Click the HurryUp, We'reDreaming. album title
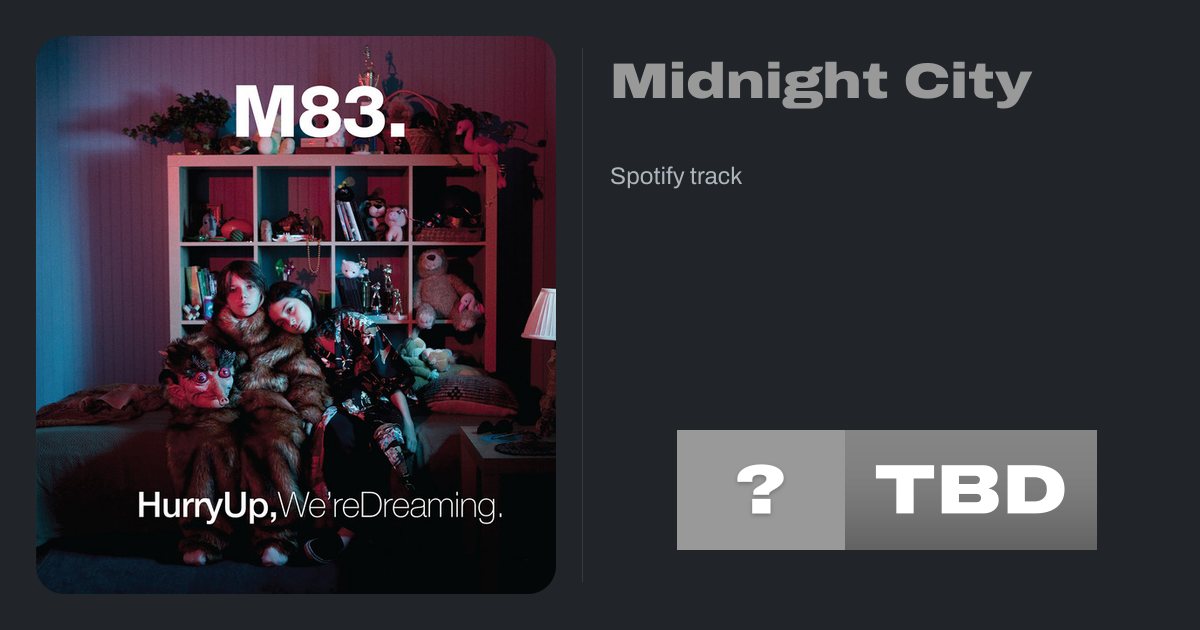 320,506
